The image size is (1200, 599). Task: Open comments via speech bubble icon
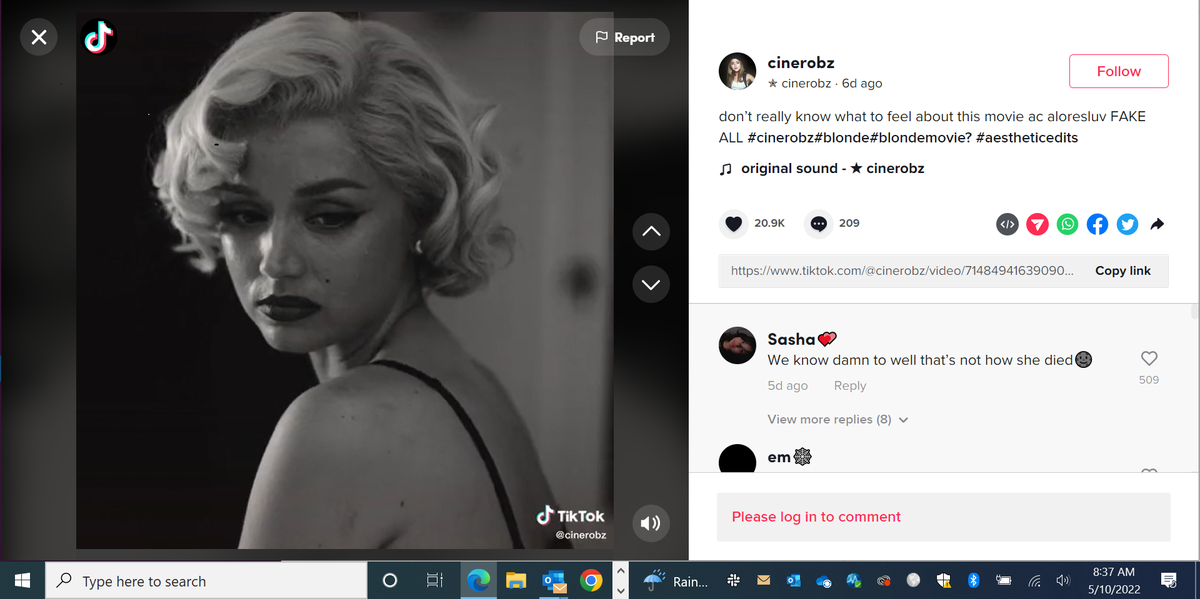819,224
